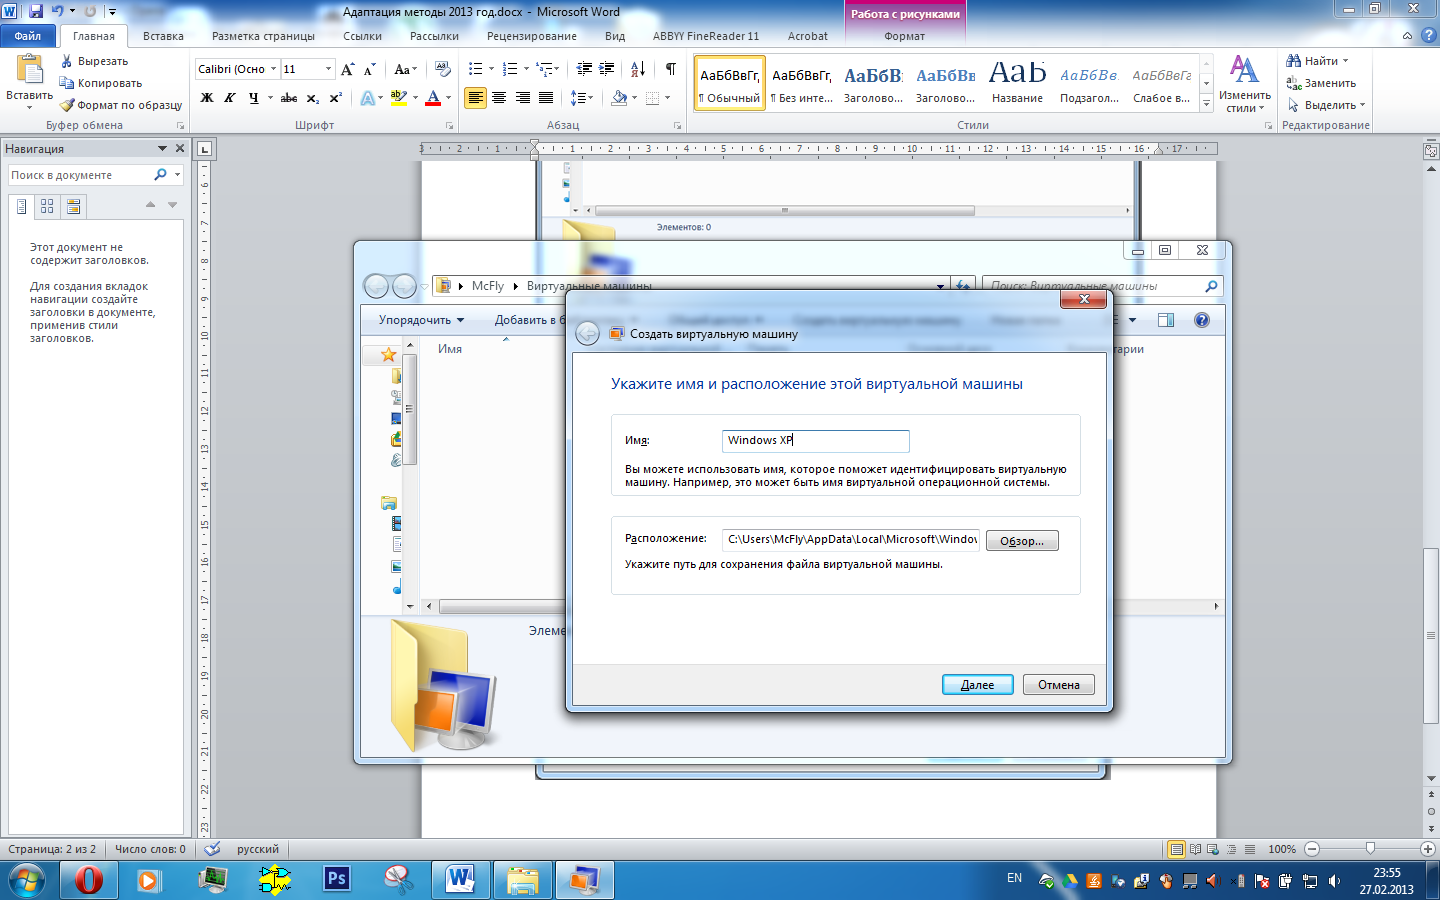Click the Favorites star in Explorer navigation pane
The height and width of the screenshot is (900, 1440).
click(x=389, y=355)
